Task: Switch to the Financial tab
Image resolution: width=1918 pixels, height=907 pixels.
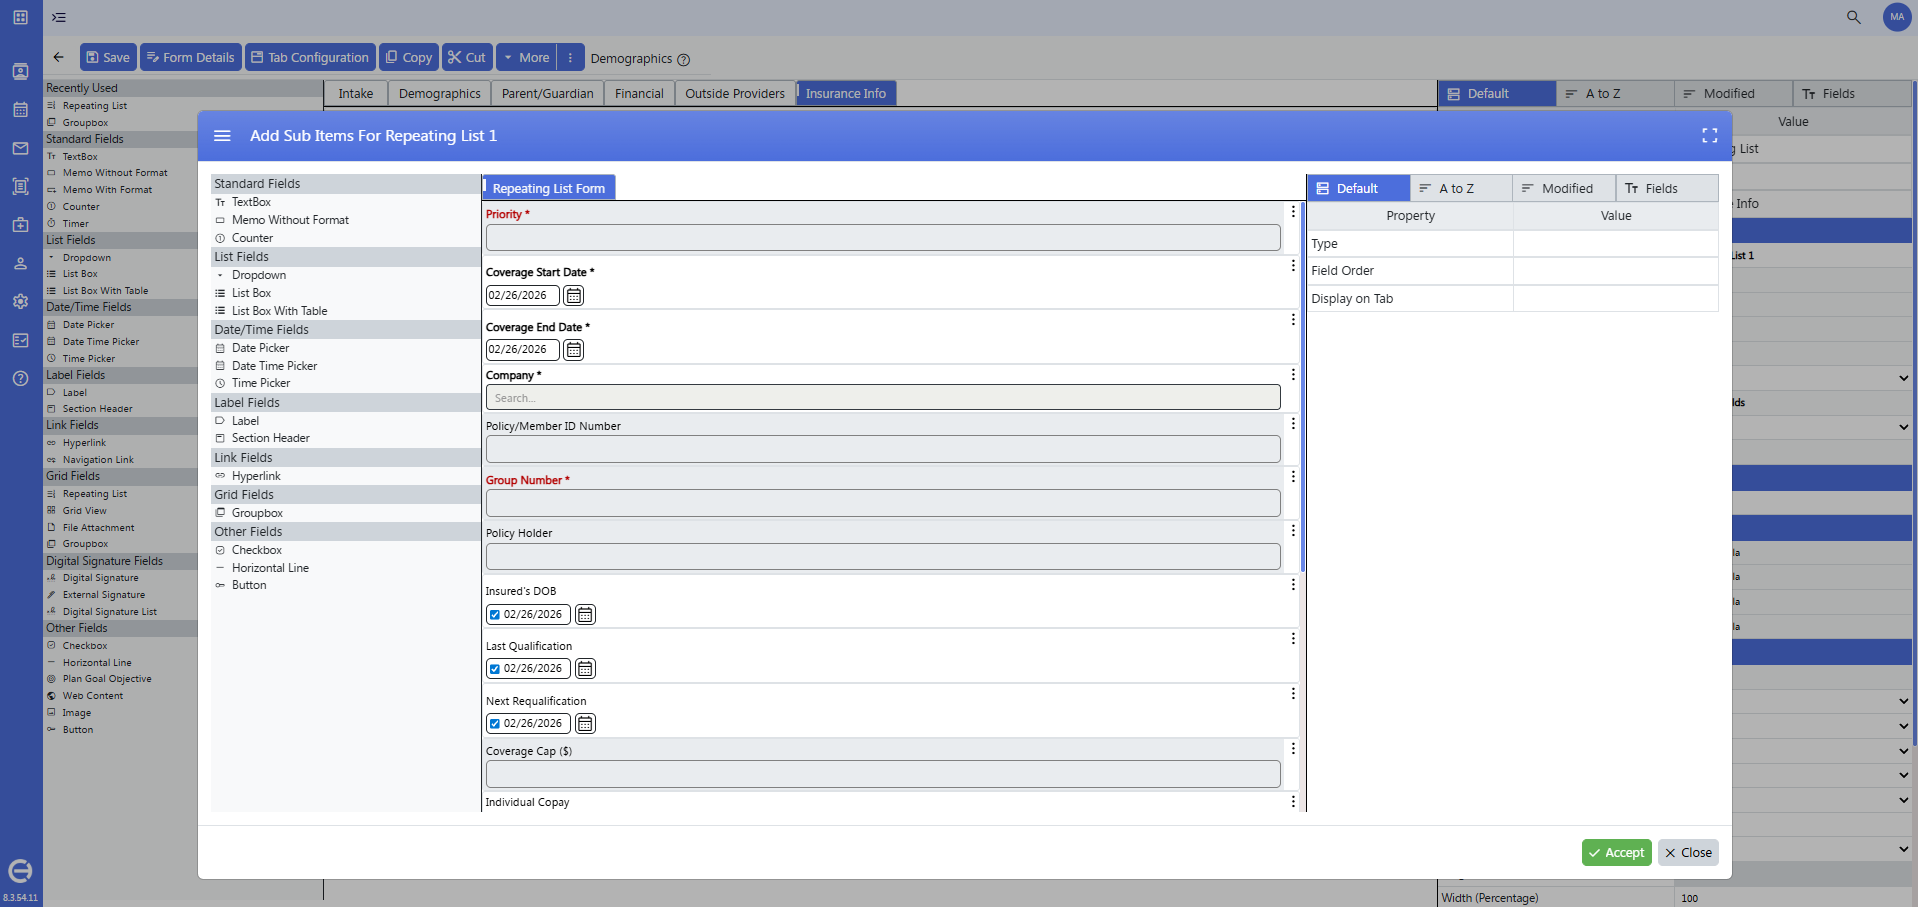Action: (639, 93)
